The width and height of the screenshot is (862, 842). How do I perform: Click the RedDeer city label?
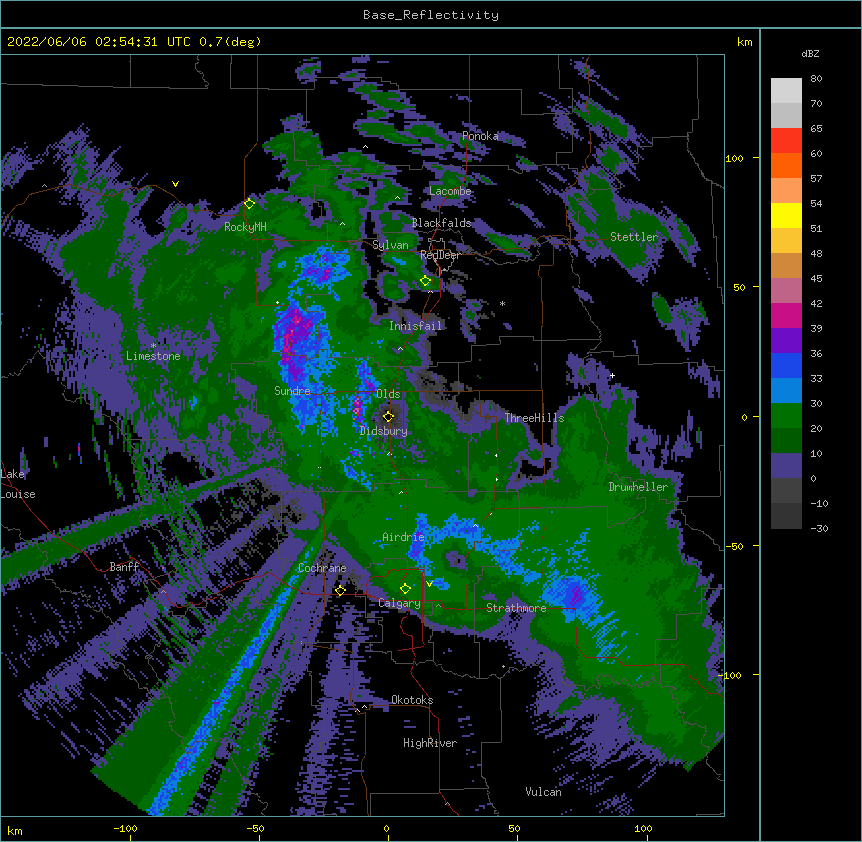[x=440, y=255]
